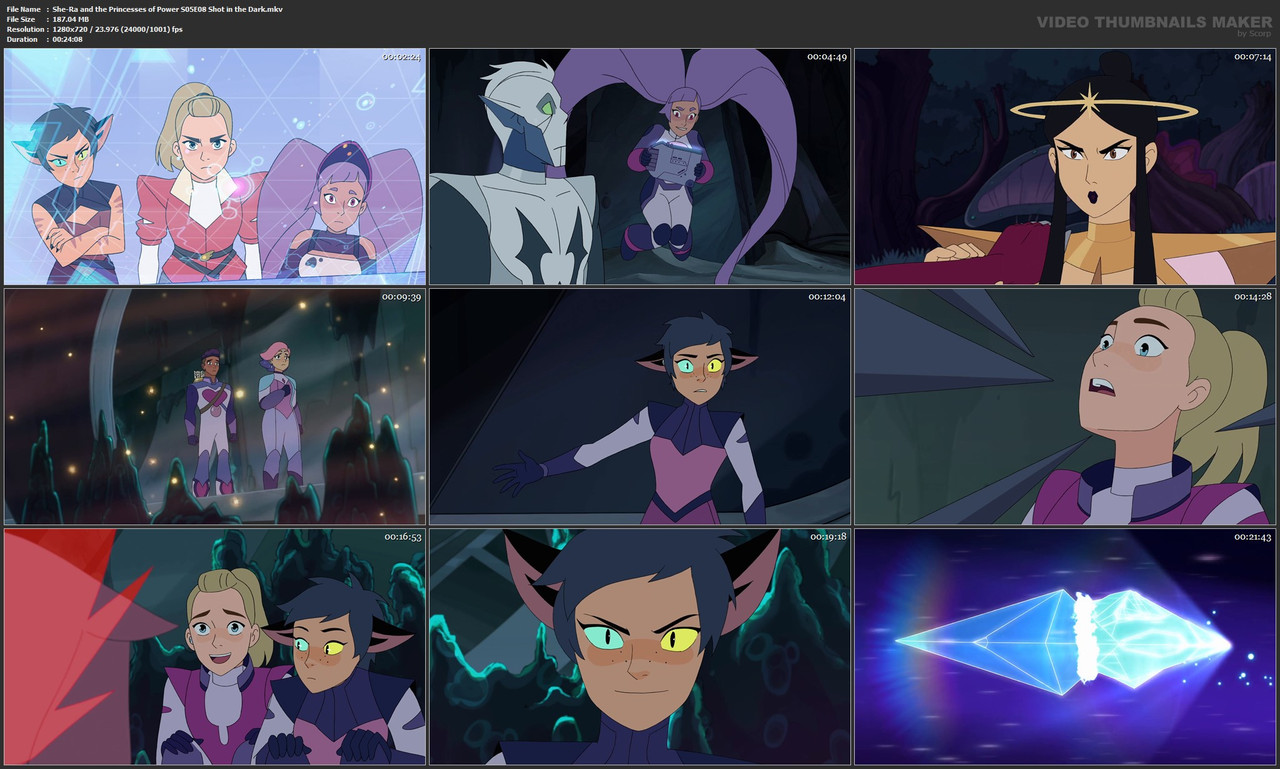
Task: Select the cave scene thumbnail at 00:09:39
Action: pos(215,407)
